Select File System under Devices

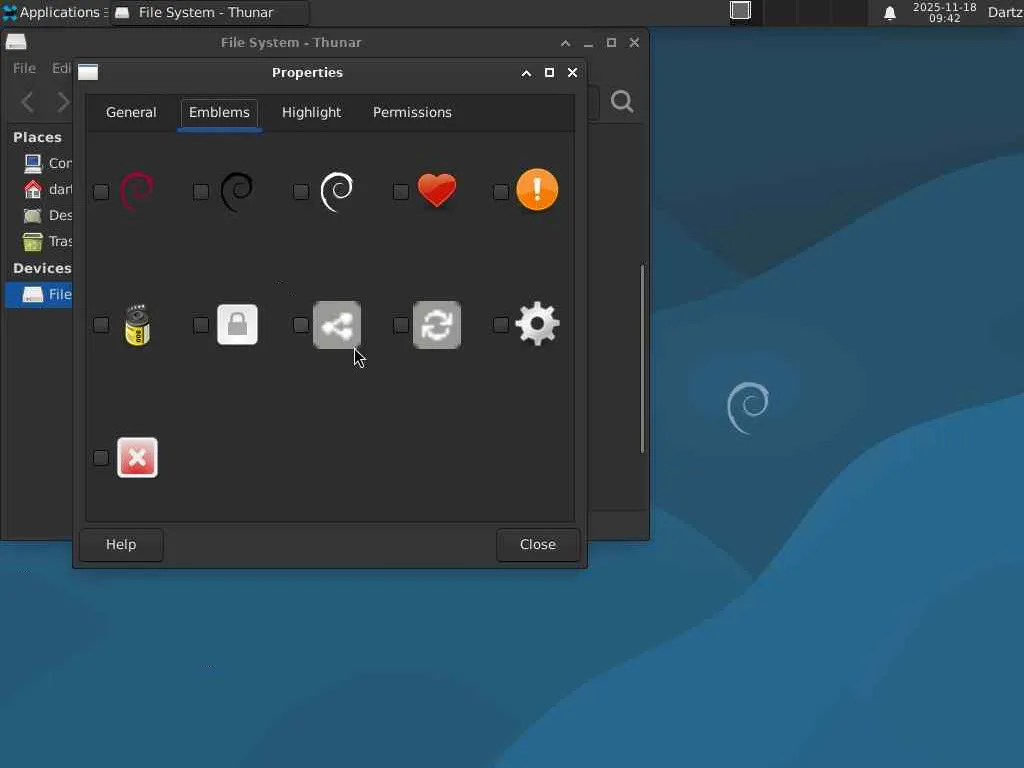click(x=39, y=295)
